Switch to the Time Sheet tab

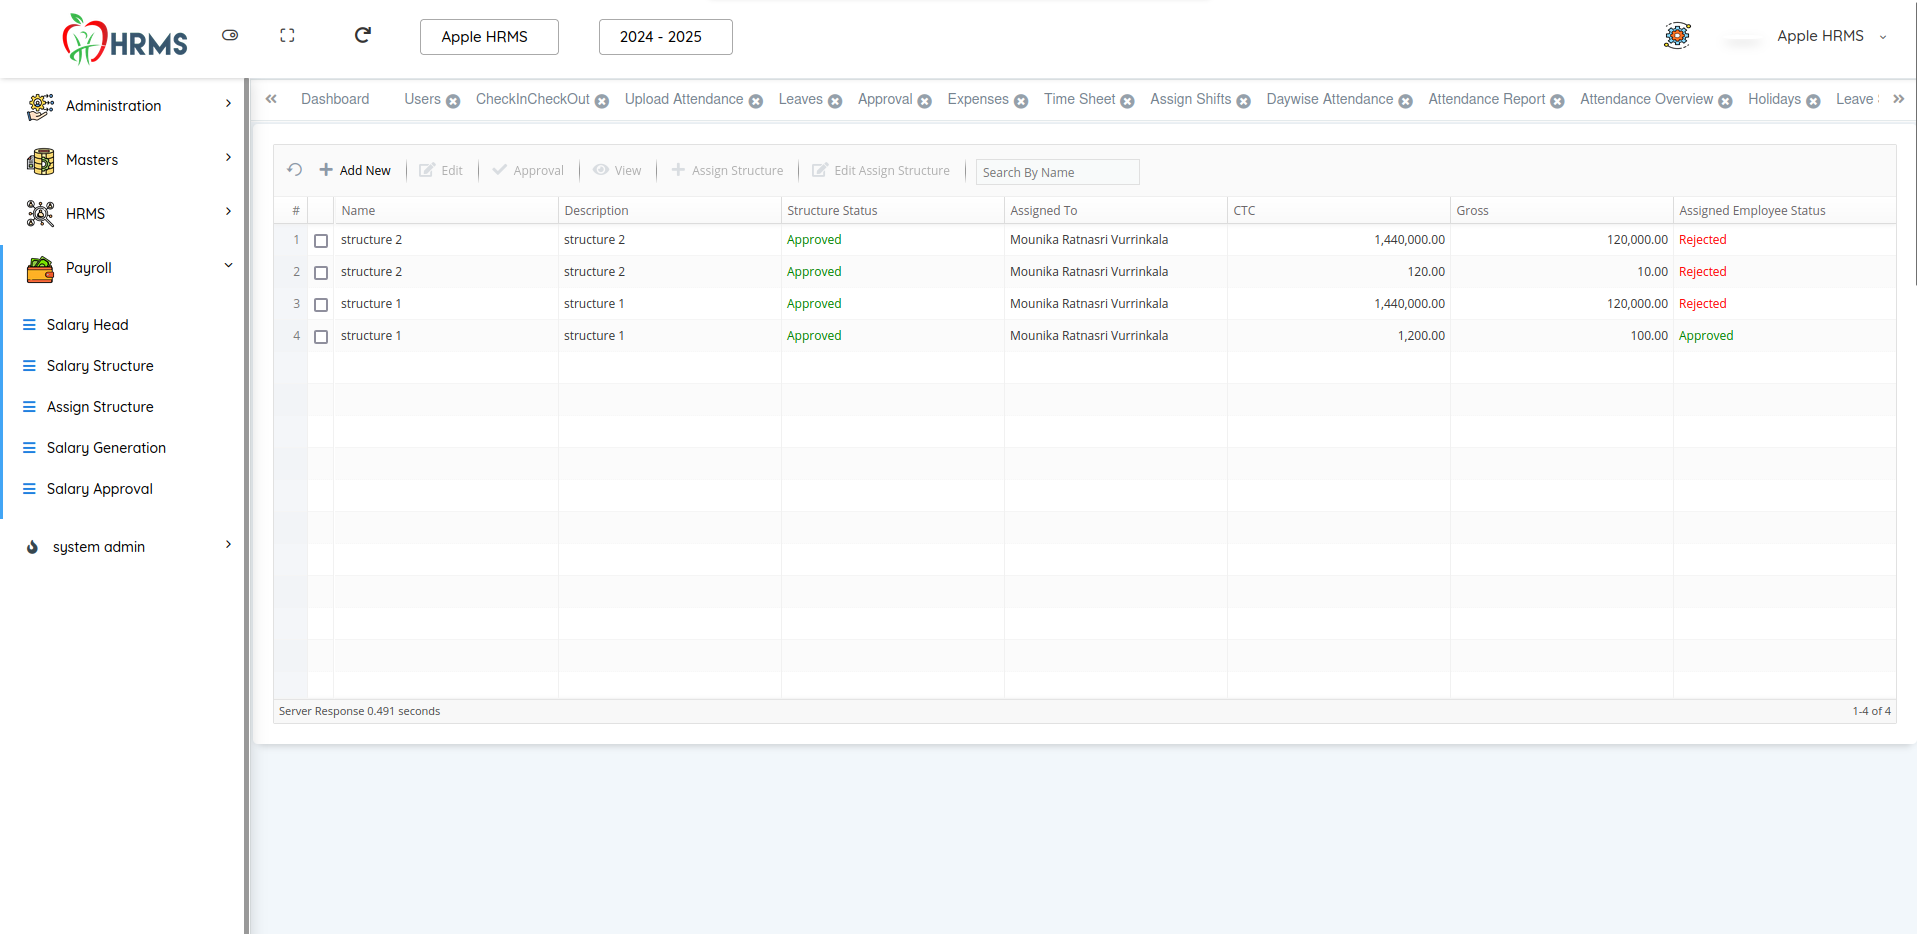coord(1079,99)
